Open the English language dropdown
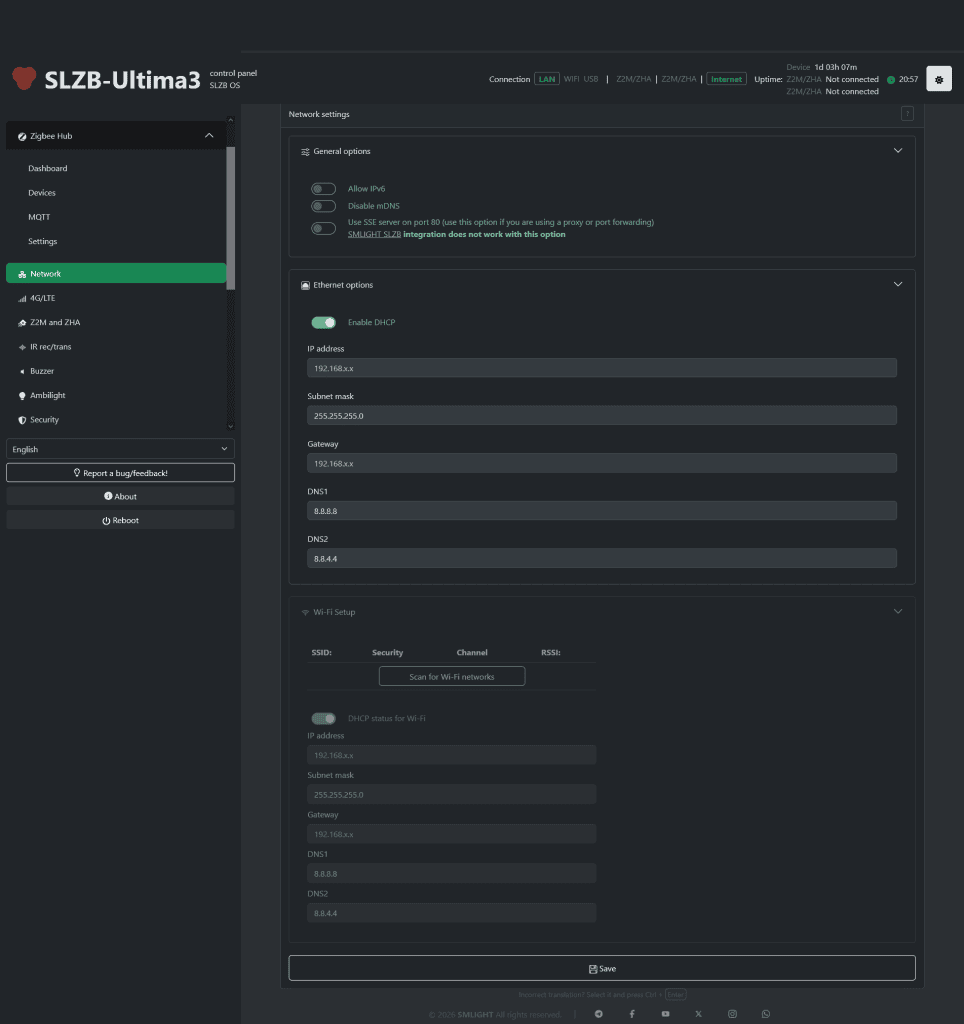The image size is (964, 1024). (120, 449)
